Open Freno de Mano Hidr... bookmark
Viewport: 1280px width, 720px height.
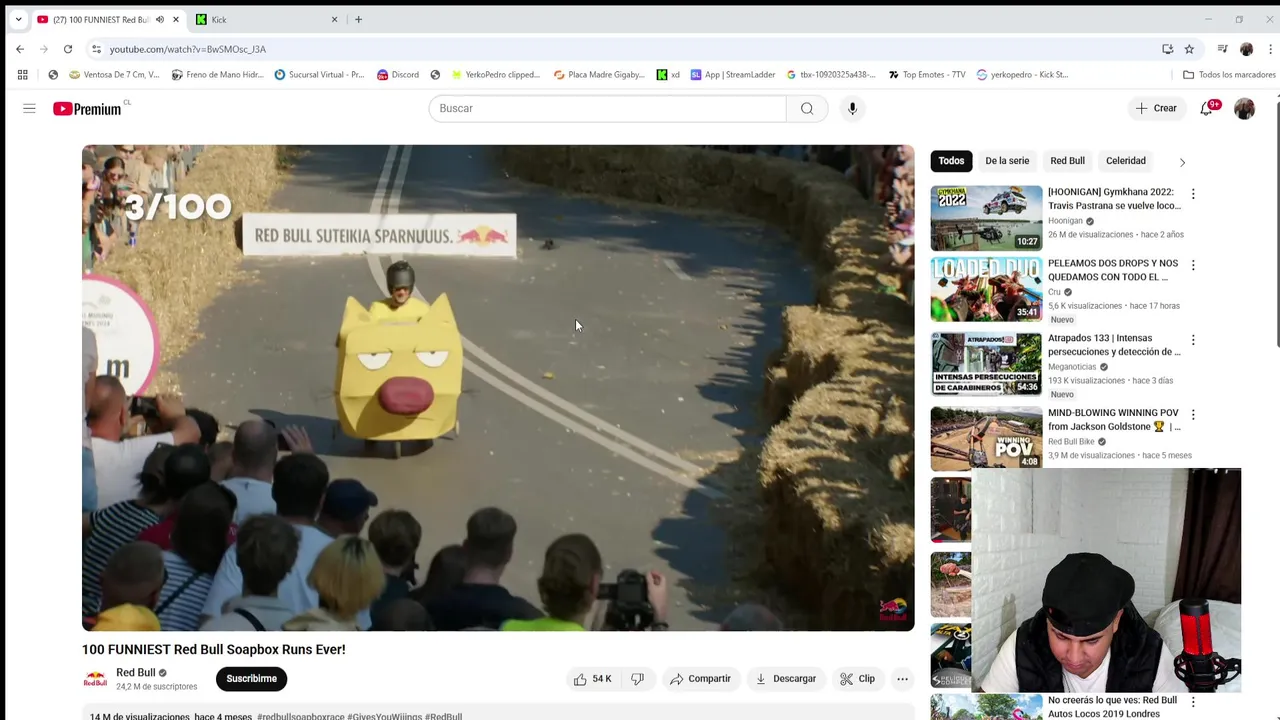click(217, 74)
